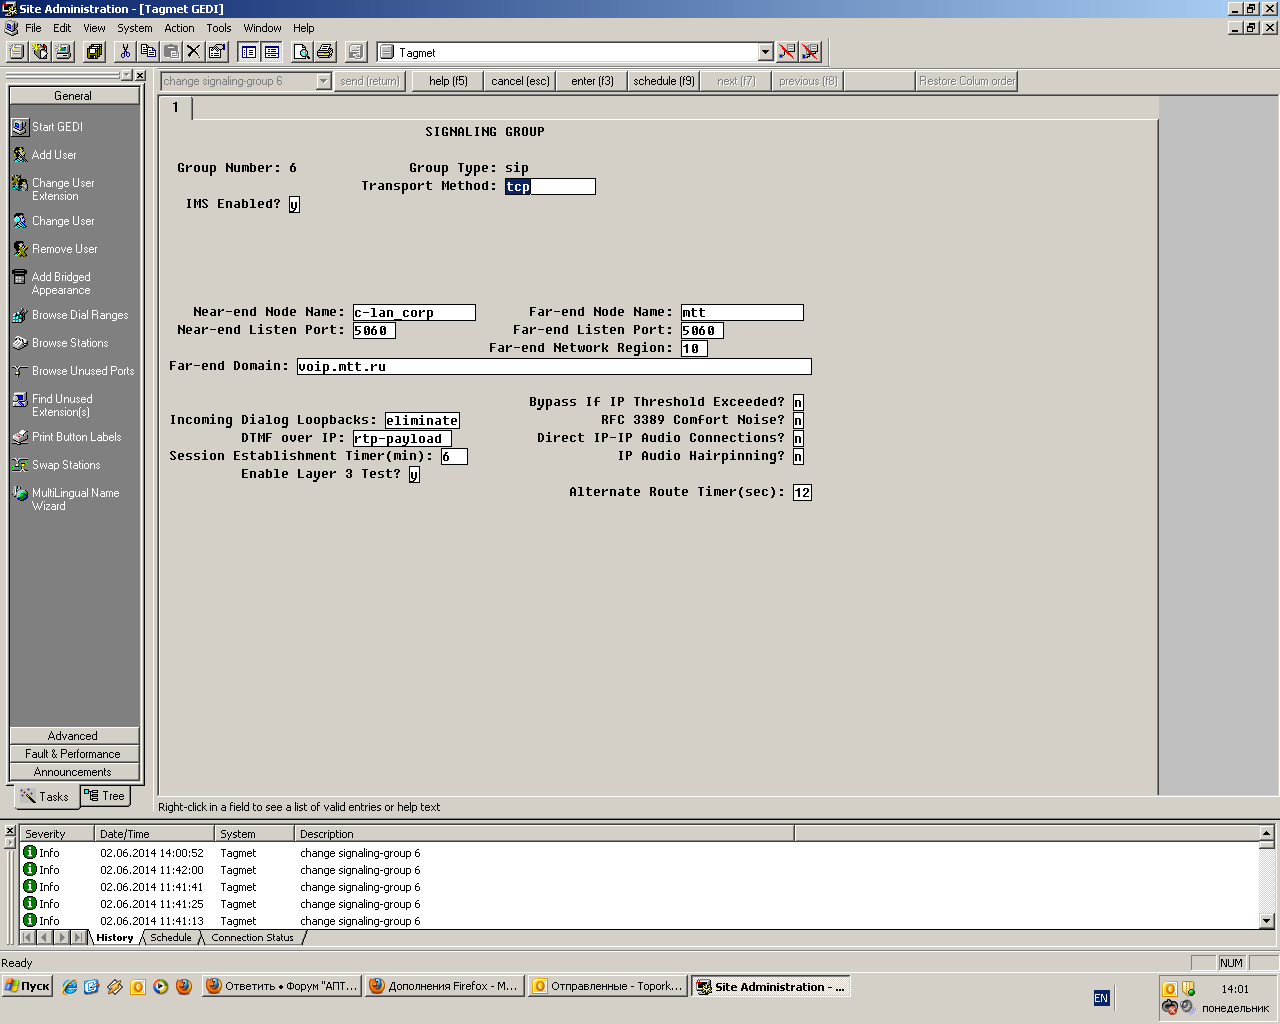Click the Transport Method field
The image size is (1280, 1024).
(550, 186)
